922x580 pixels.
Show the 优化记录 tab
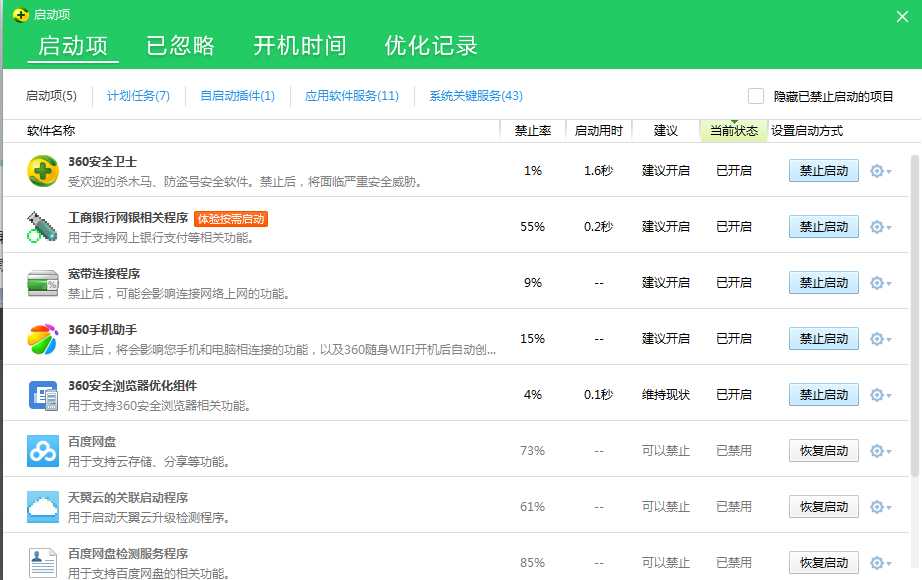click(431, 45)
